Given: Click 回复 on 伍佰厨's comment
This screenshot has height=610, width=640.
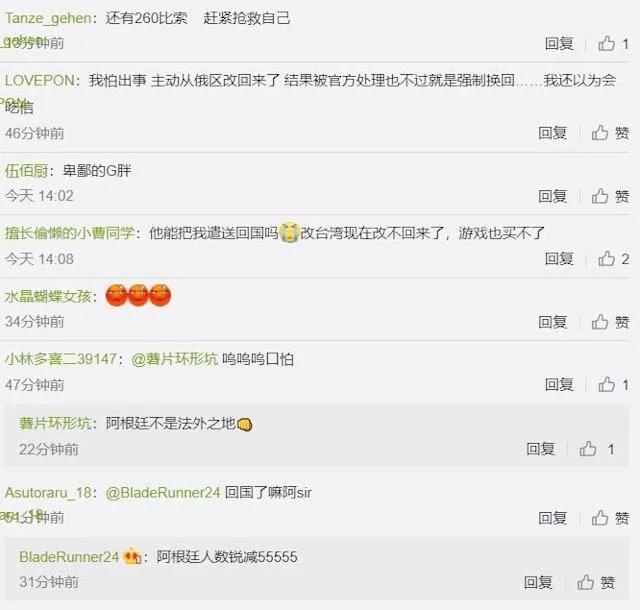Looking at the screenshot, I should pos(552,196).
